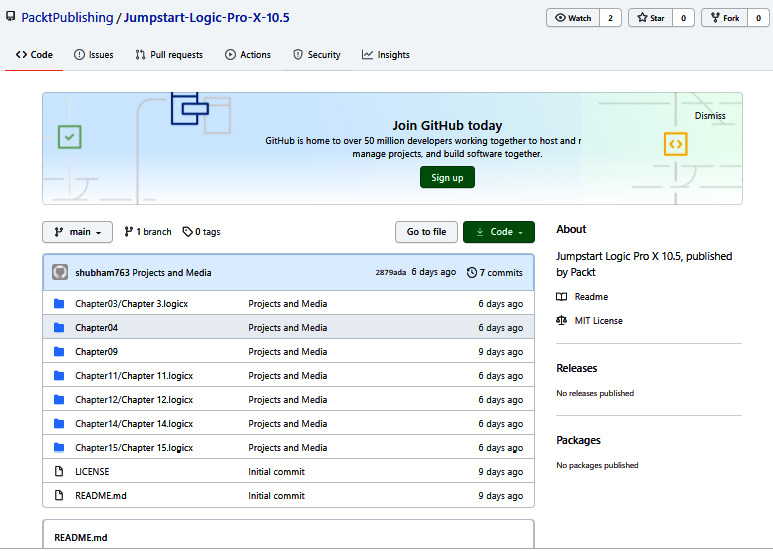This screenshot has width=773, height=551.
Task: Open the Pull requests tab
Action: (x=169, y=55)
